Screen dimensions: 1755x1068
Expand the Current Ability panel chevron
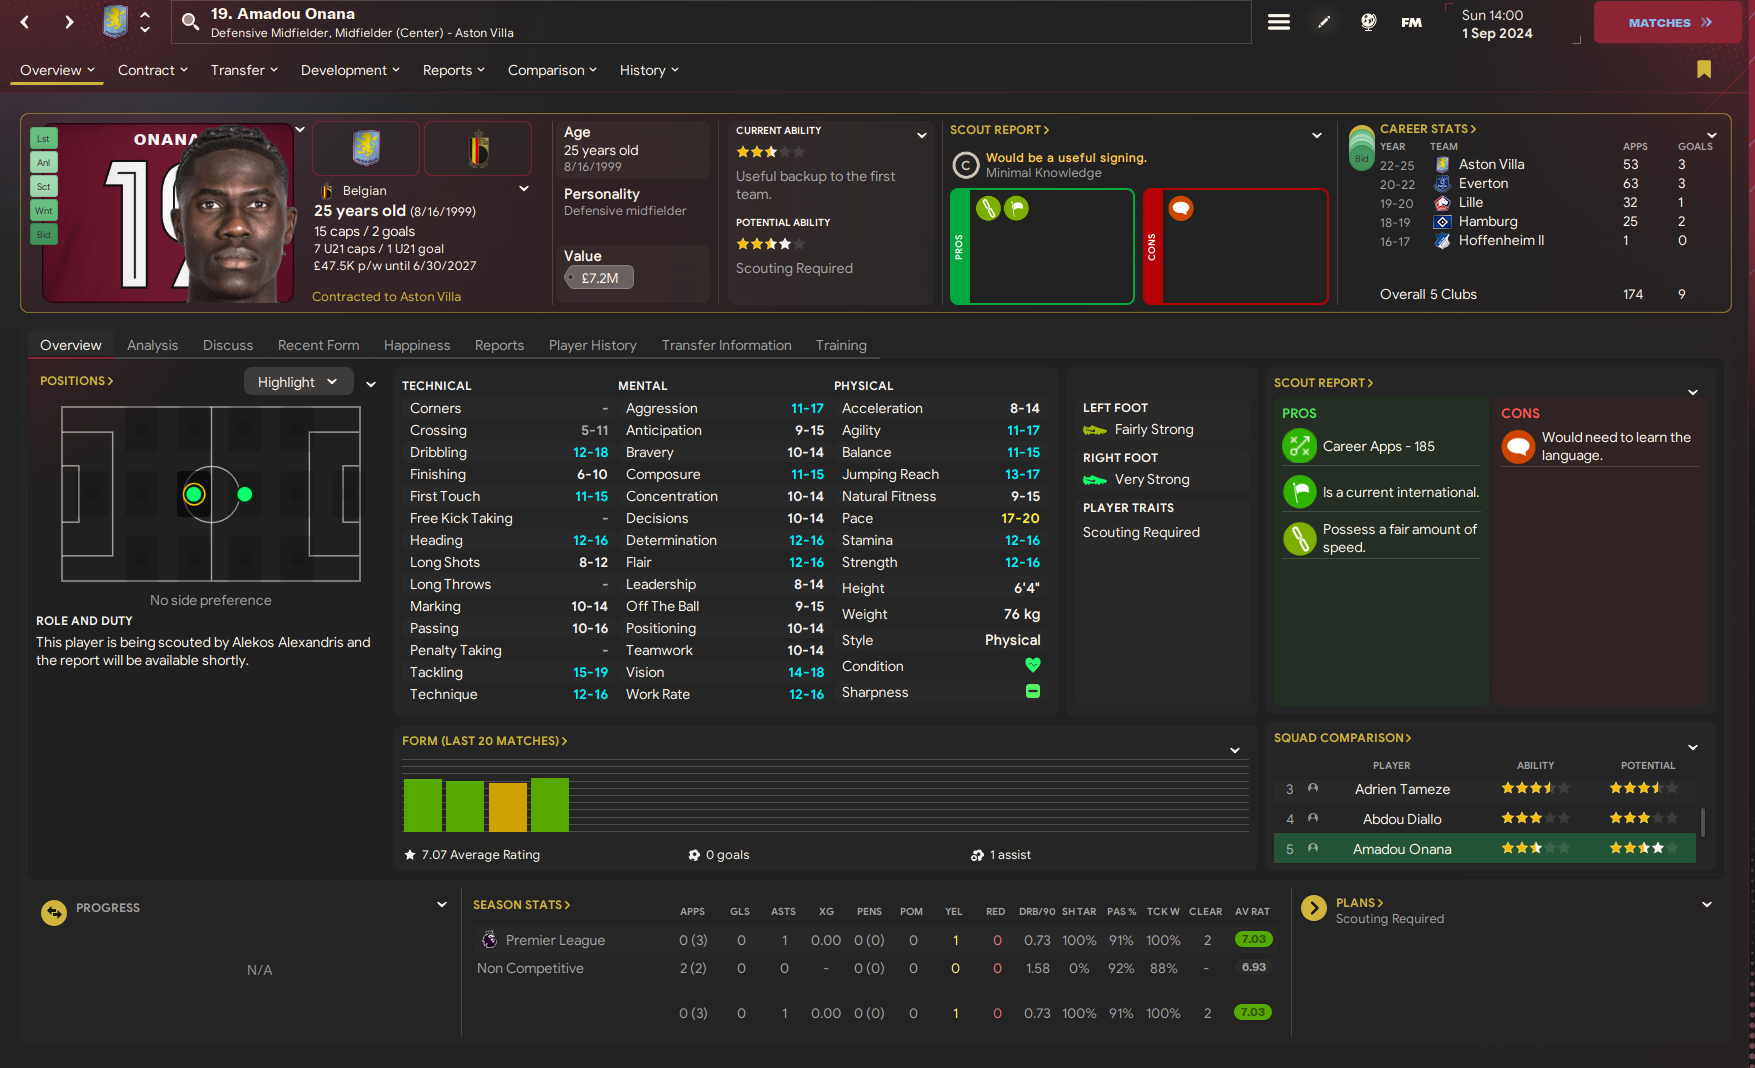[921, 135]
